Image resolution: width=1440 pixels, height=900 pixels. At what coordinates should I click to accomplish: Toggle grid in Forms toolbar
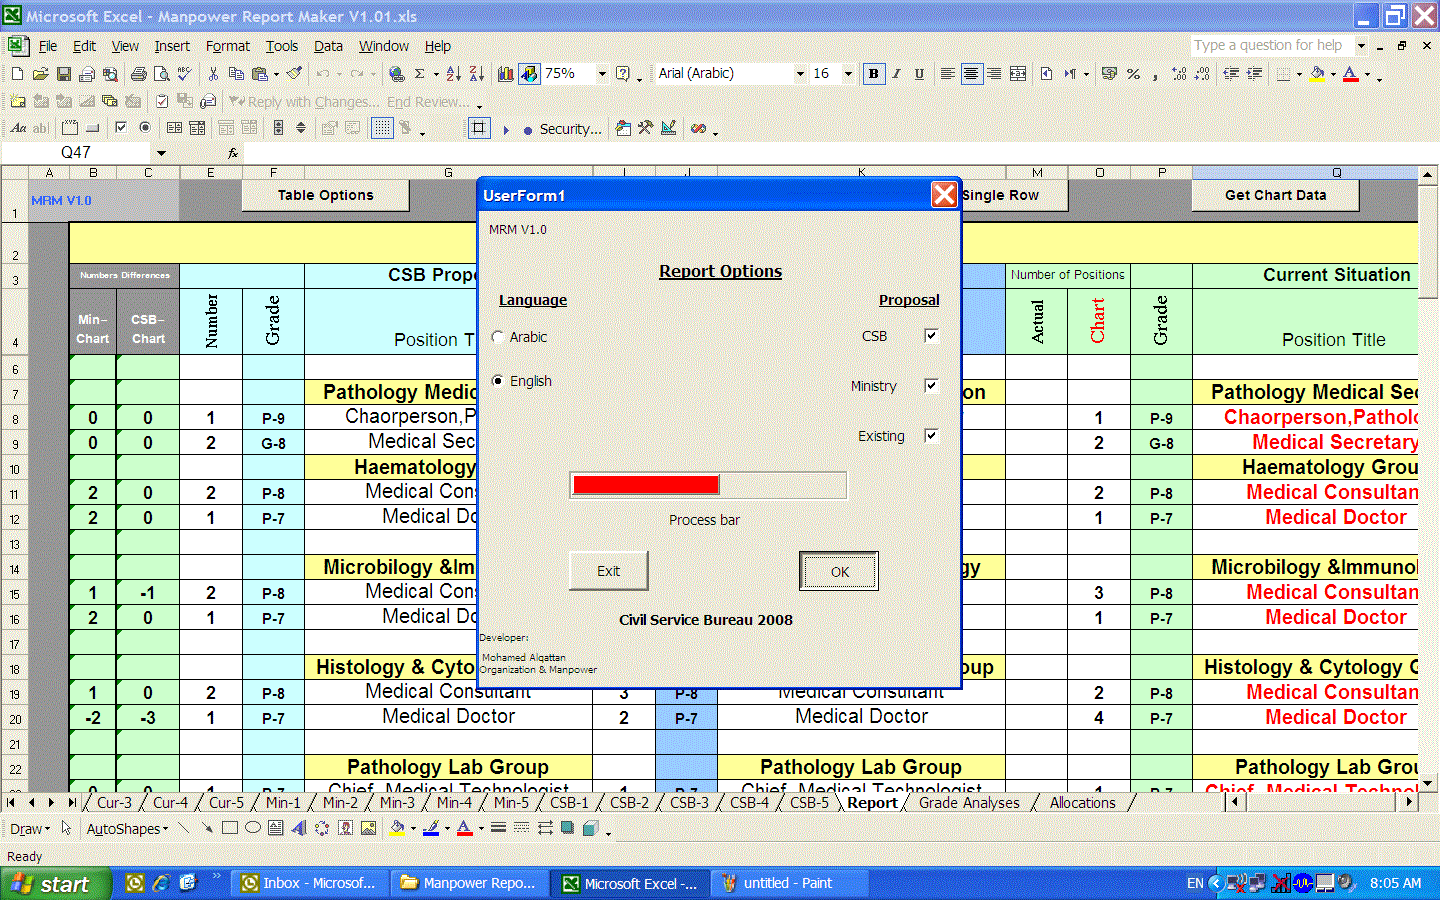click(x=382, y=128)
